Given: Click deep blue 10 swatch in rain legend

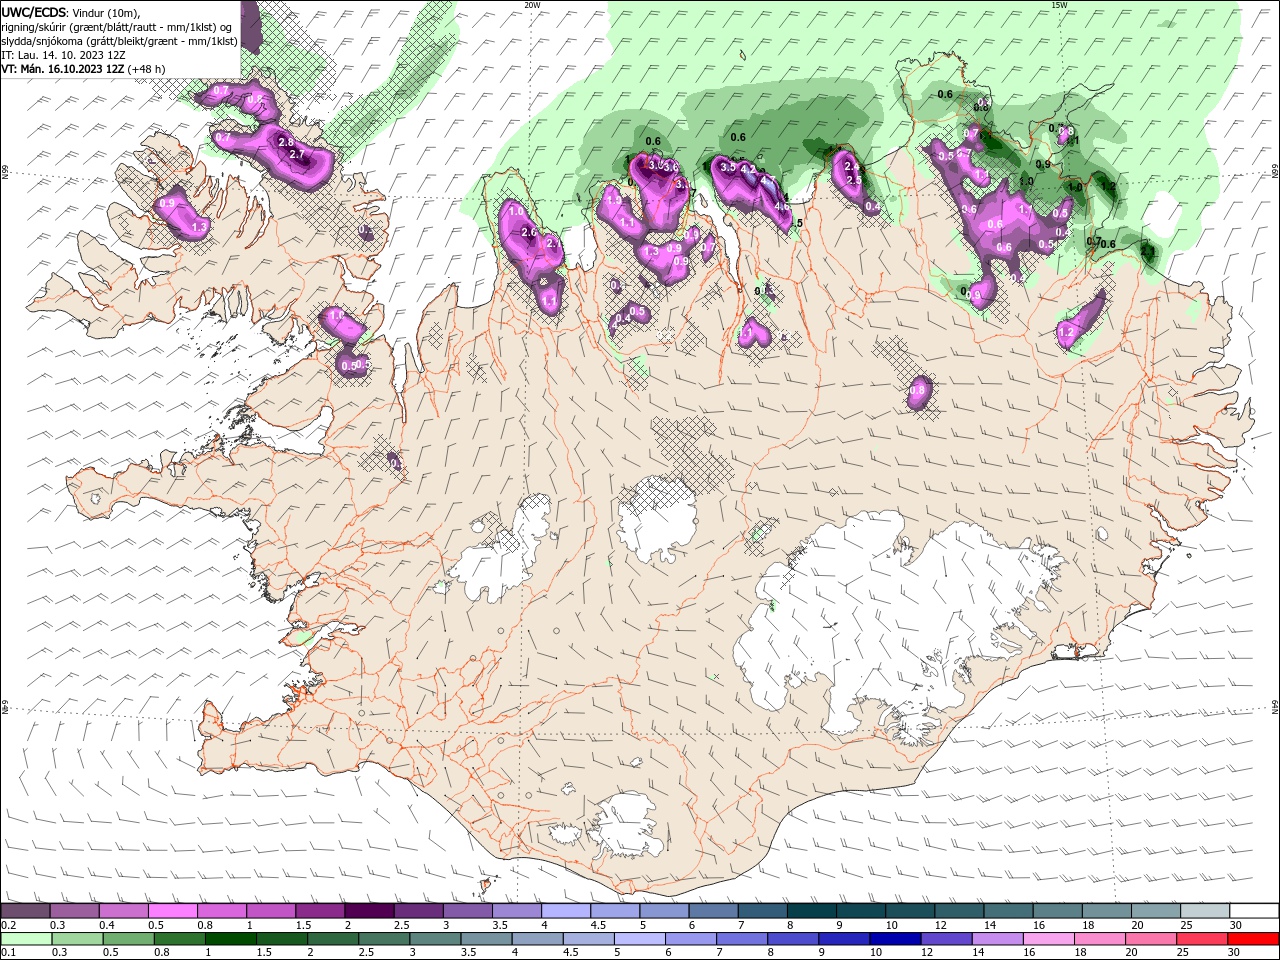Looking at the screenshot, I should pos(896,940).
